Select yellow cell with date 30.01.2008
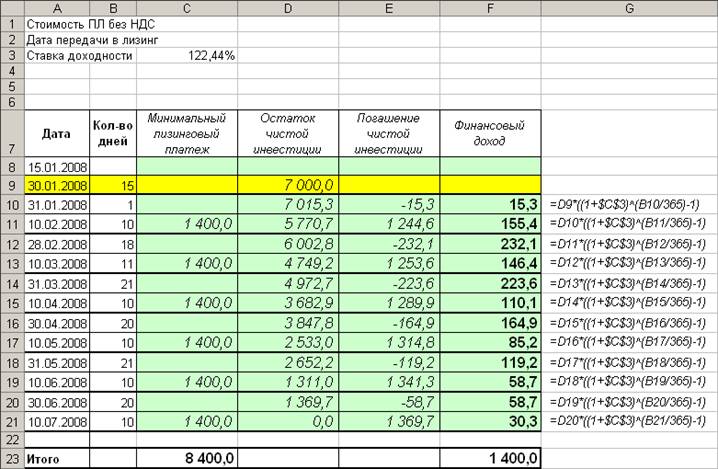The width and height of the screenshot is (718, 469). pyautogui.click(x=58, y=185)
